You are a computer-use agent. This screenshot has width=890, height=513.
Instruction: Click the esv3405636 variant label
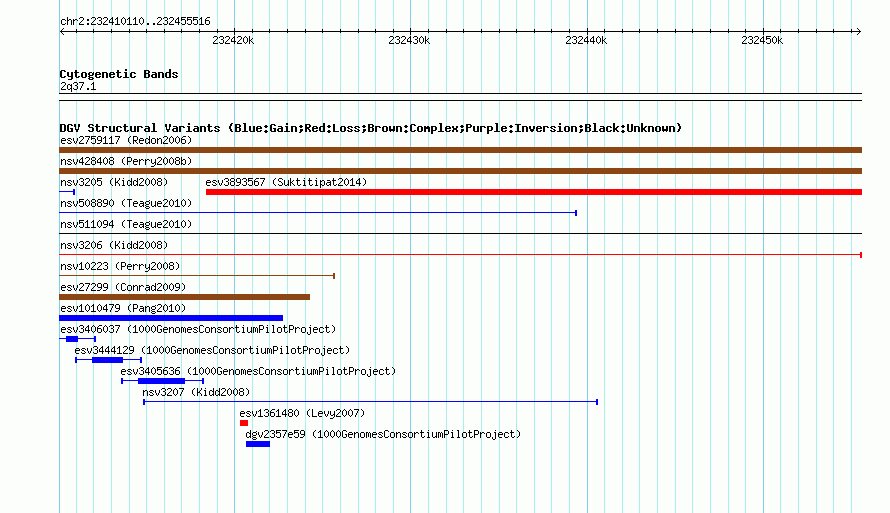[258, 371]
